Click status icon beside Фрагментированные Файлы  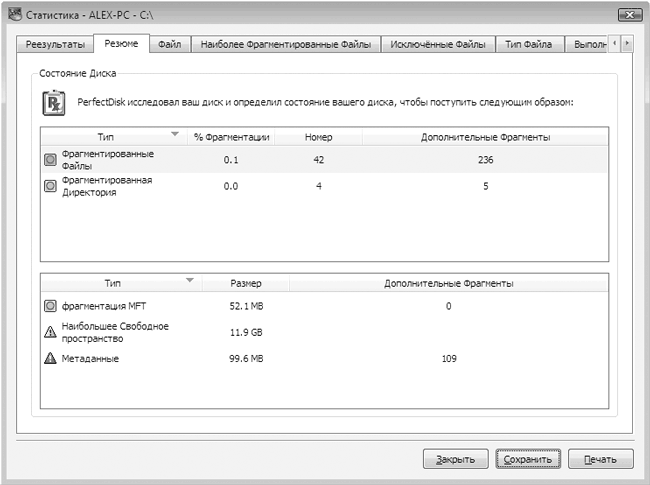50,160
